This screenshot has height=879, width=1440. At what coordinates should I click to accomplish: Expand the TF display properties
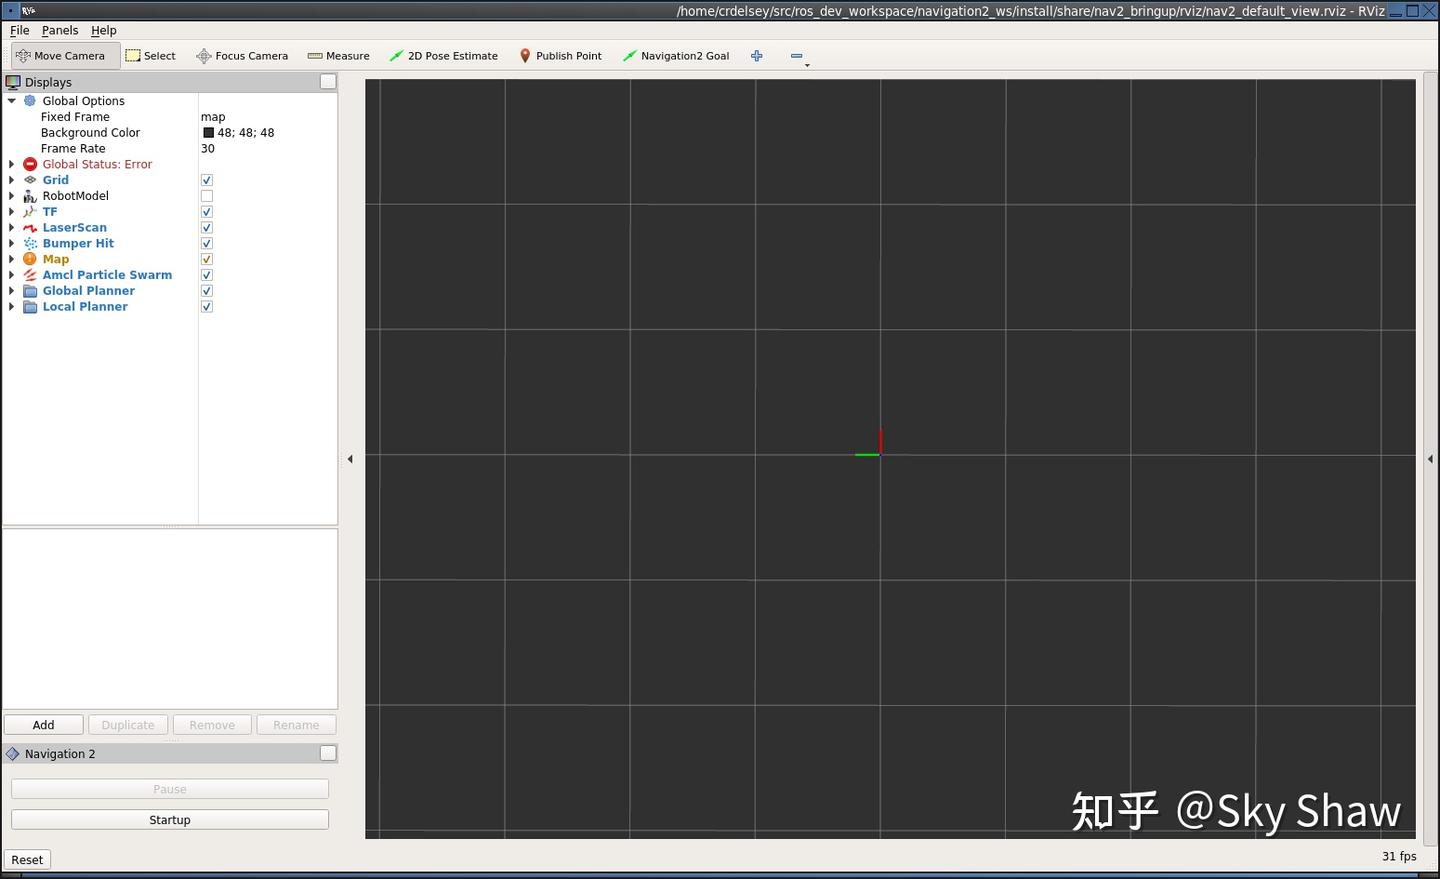point(11,211)
